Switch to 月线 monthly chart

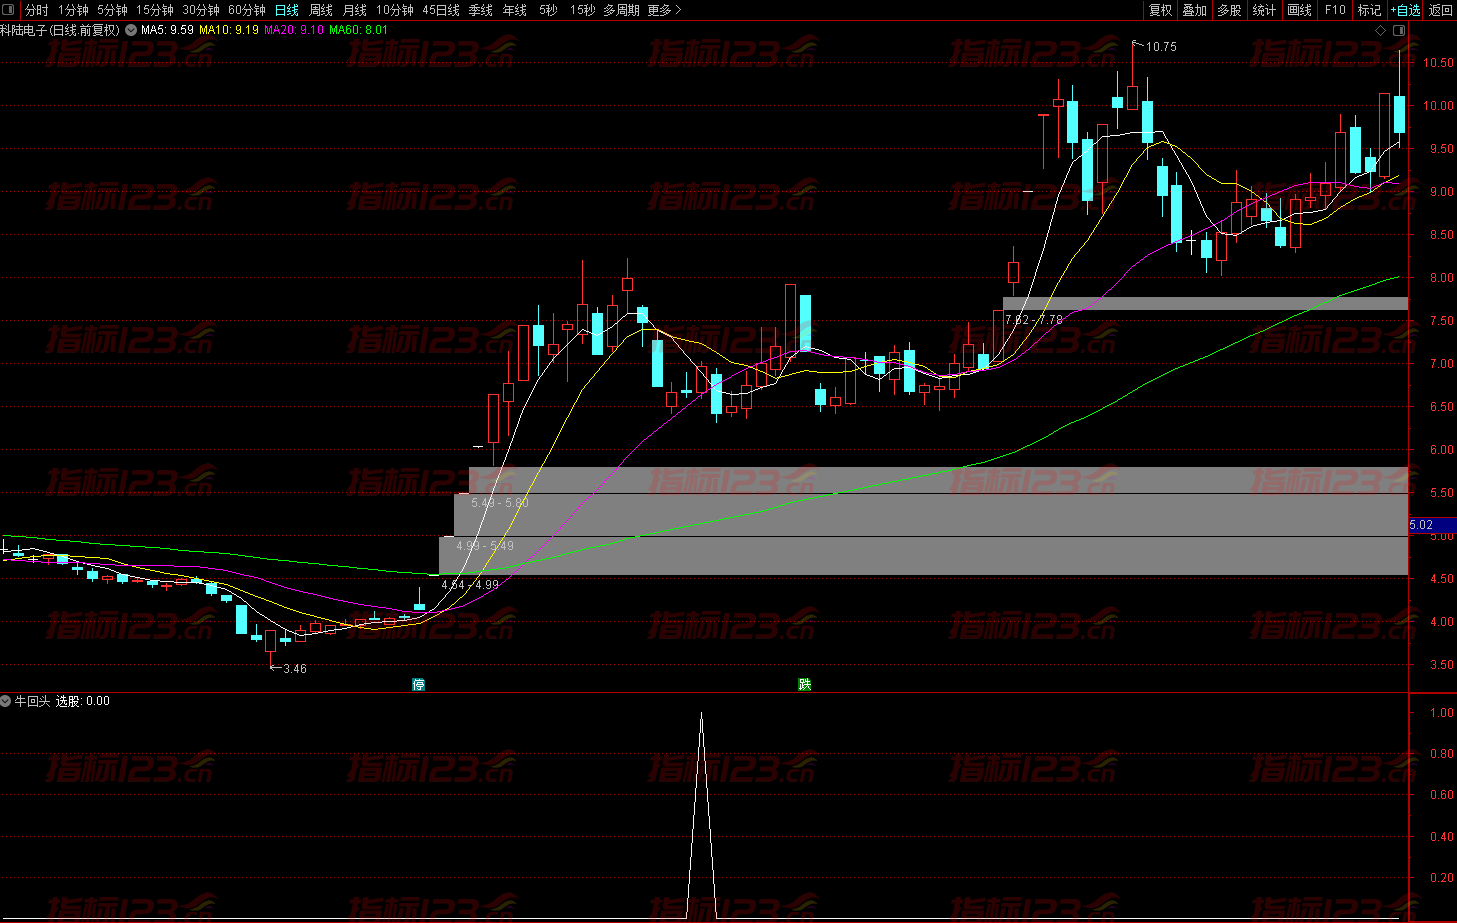[355, 10]
